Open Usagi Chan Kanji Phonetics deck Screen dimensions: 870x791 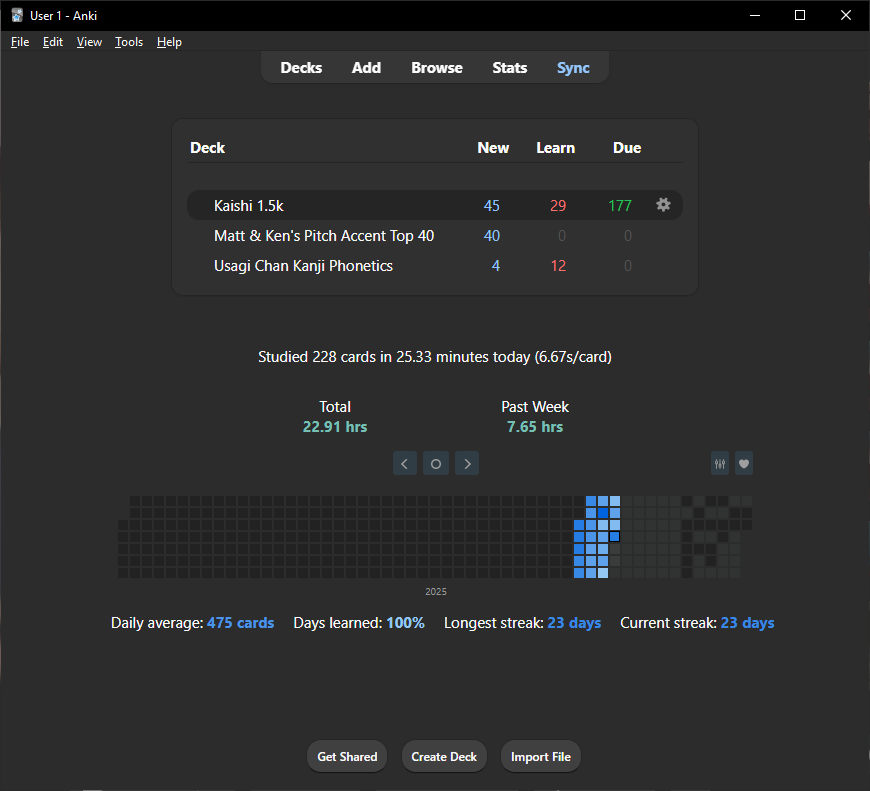pos(304,266)
